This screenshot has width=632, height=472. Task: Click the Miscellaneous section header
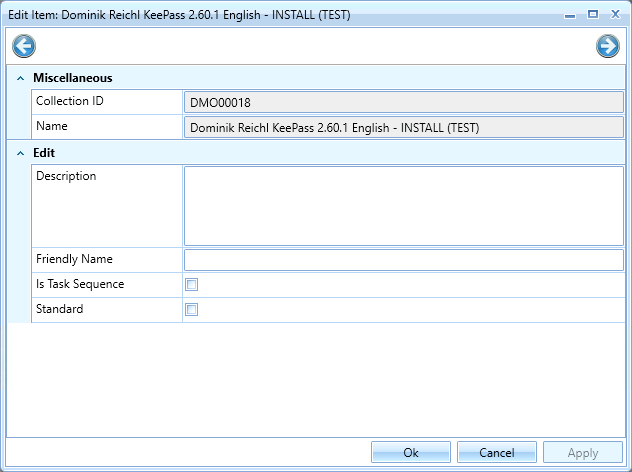73,78
